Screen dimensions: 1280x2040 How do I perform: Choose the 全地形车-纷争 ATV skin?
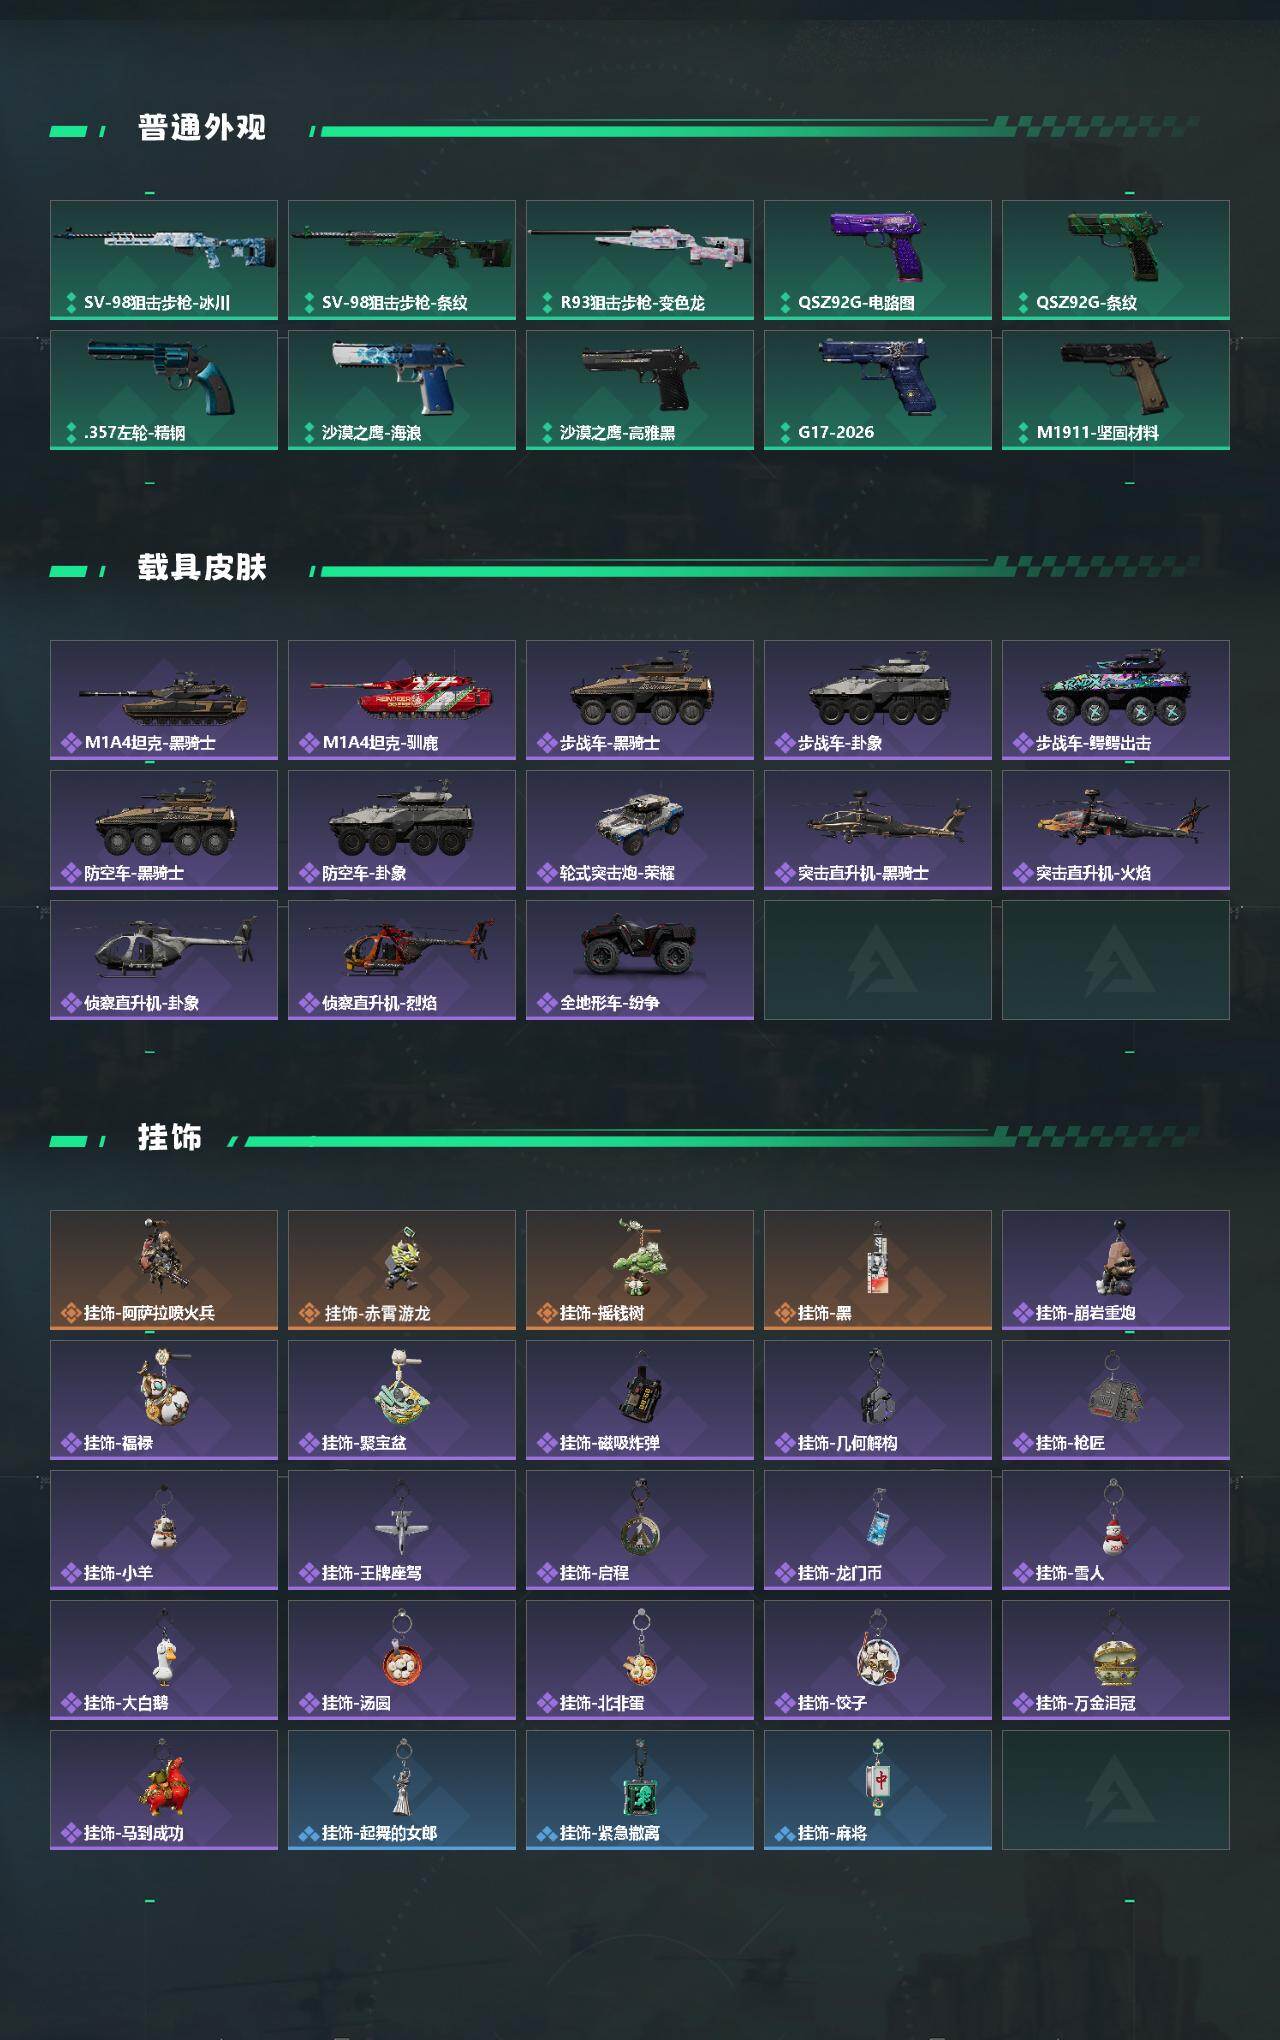640,960
